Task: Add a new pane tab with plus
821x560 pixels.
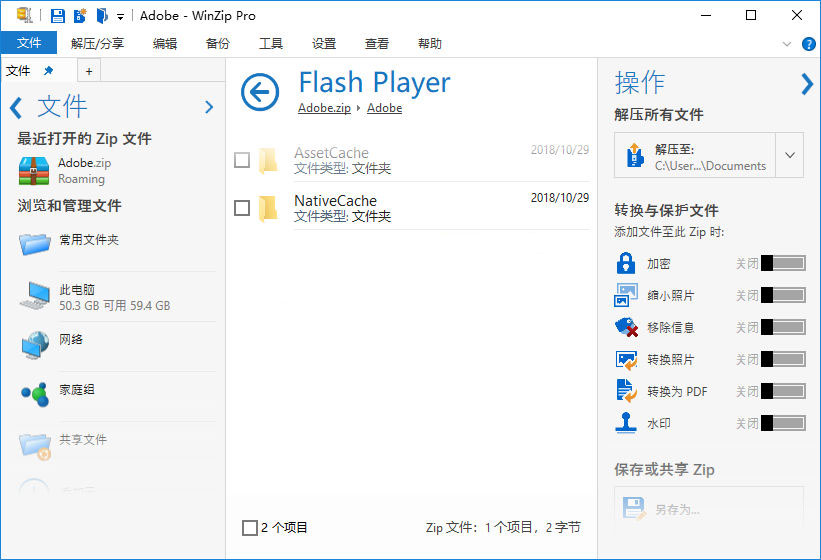Action: click(89, 71)
